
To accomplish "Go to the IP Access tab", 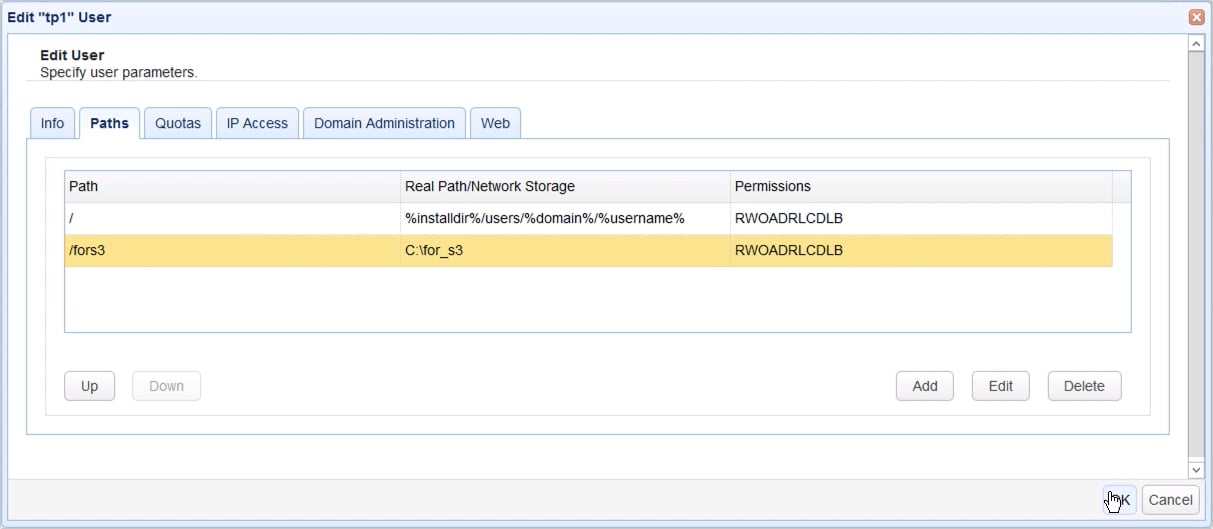I will click(x=257, y=123).
